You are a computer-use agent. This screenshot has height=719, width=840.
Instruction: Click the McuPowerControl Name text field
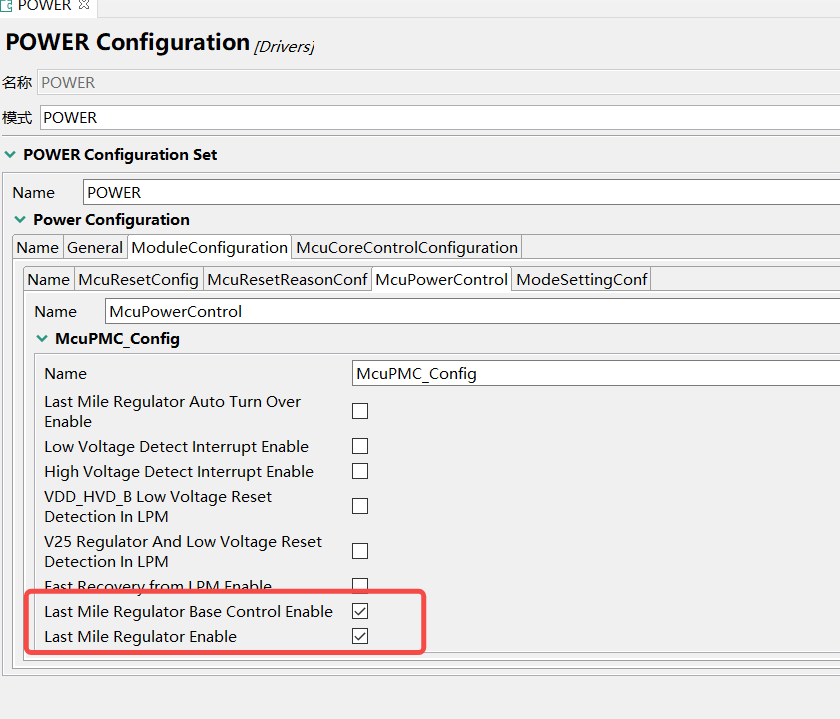472,311
